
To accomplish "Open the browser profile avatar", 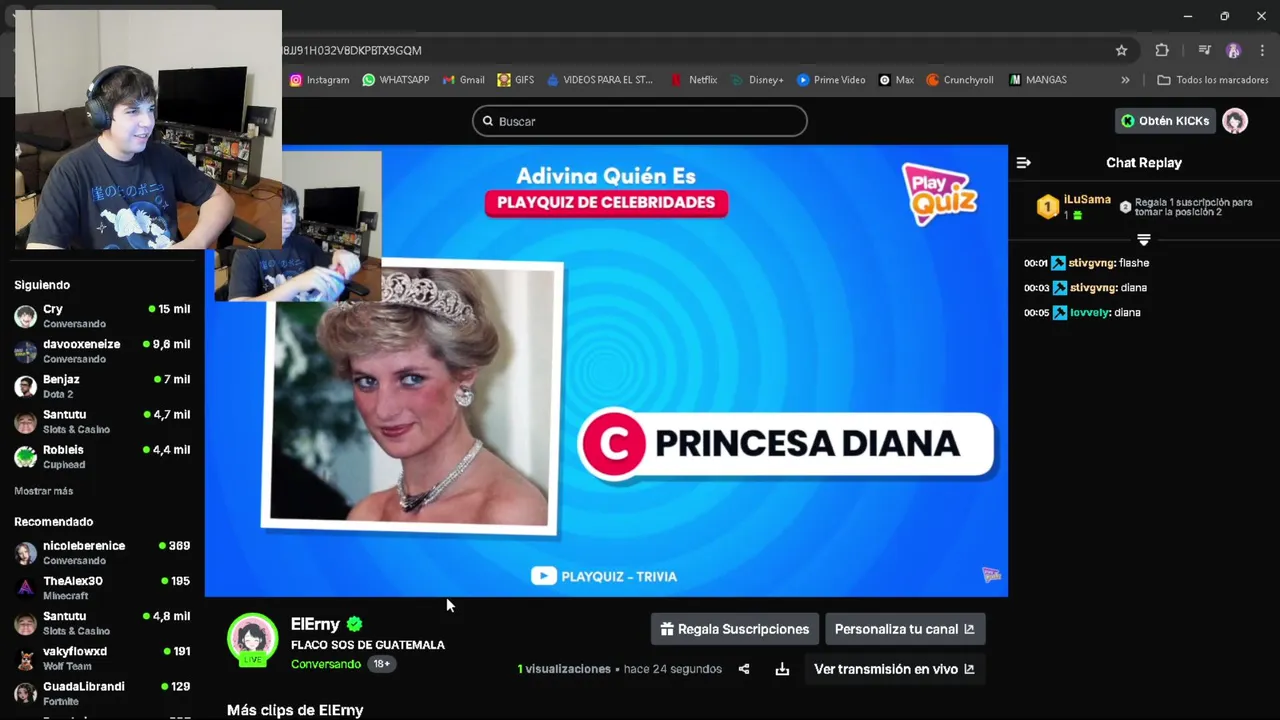I will (x=1233, y=50).
